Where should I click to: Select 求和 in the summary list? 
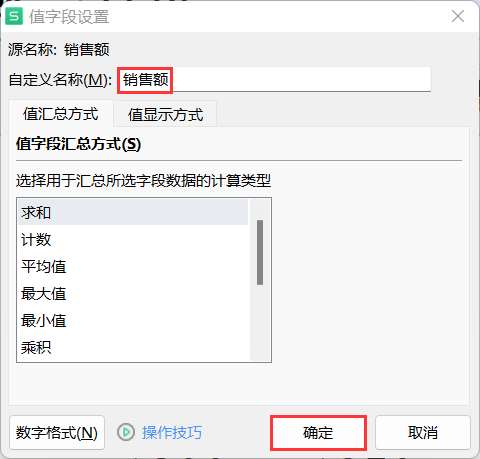click(133, 212)
